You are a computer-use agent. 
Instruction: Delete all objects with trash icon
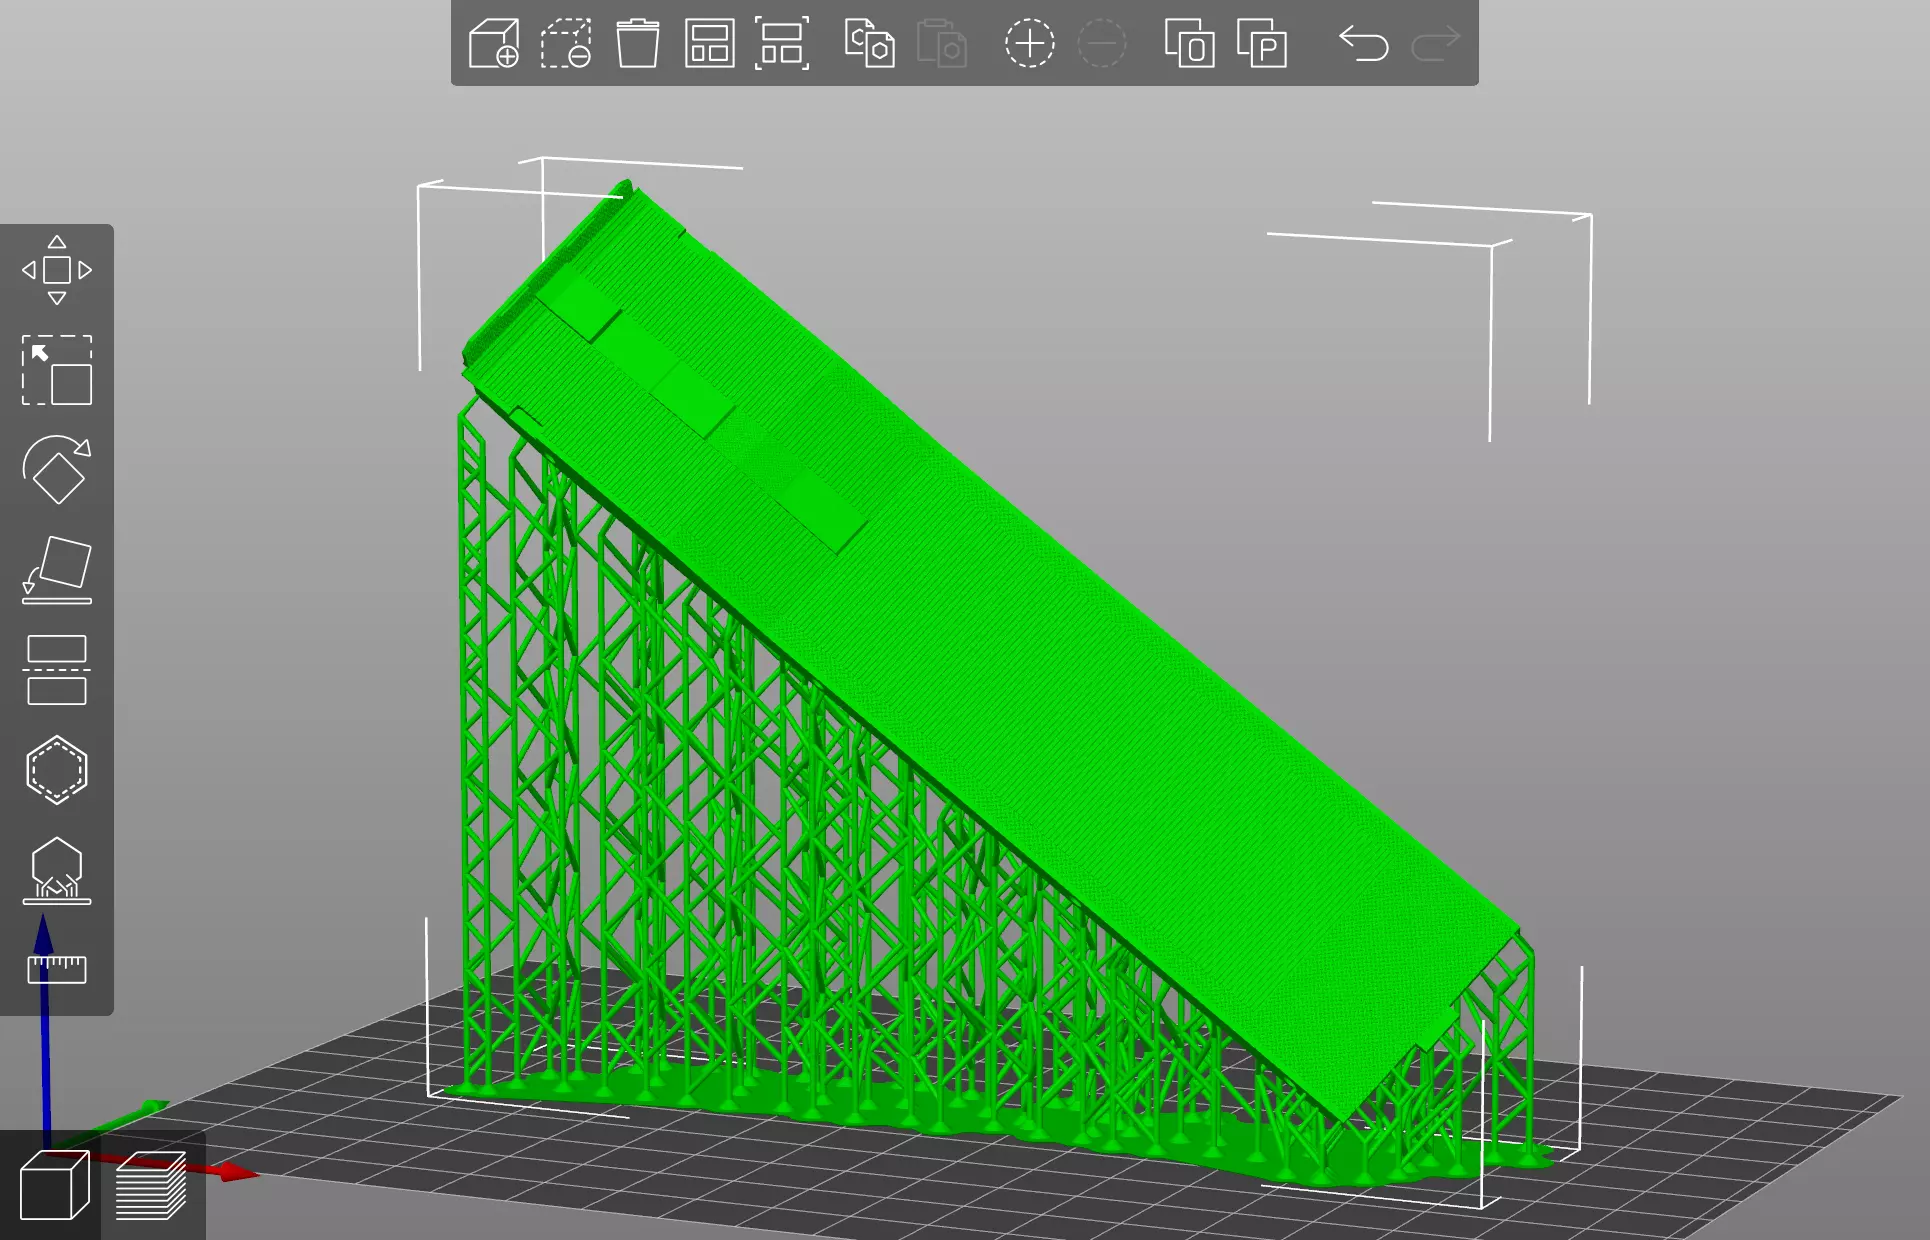click(x=637, y=44)
